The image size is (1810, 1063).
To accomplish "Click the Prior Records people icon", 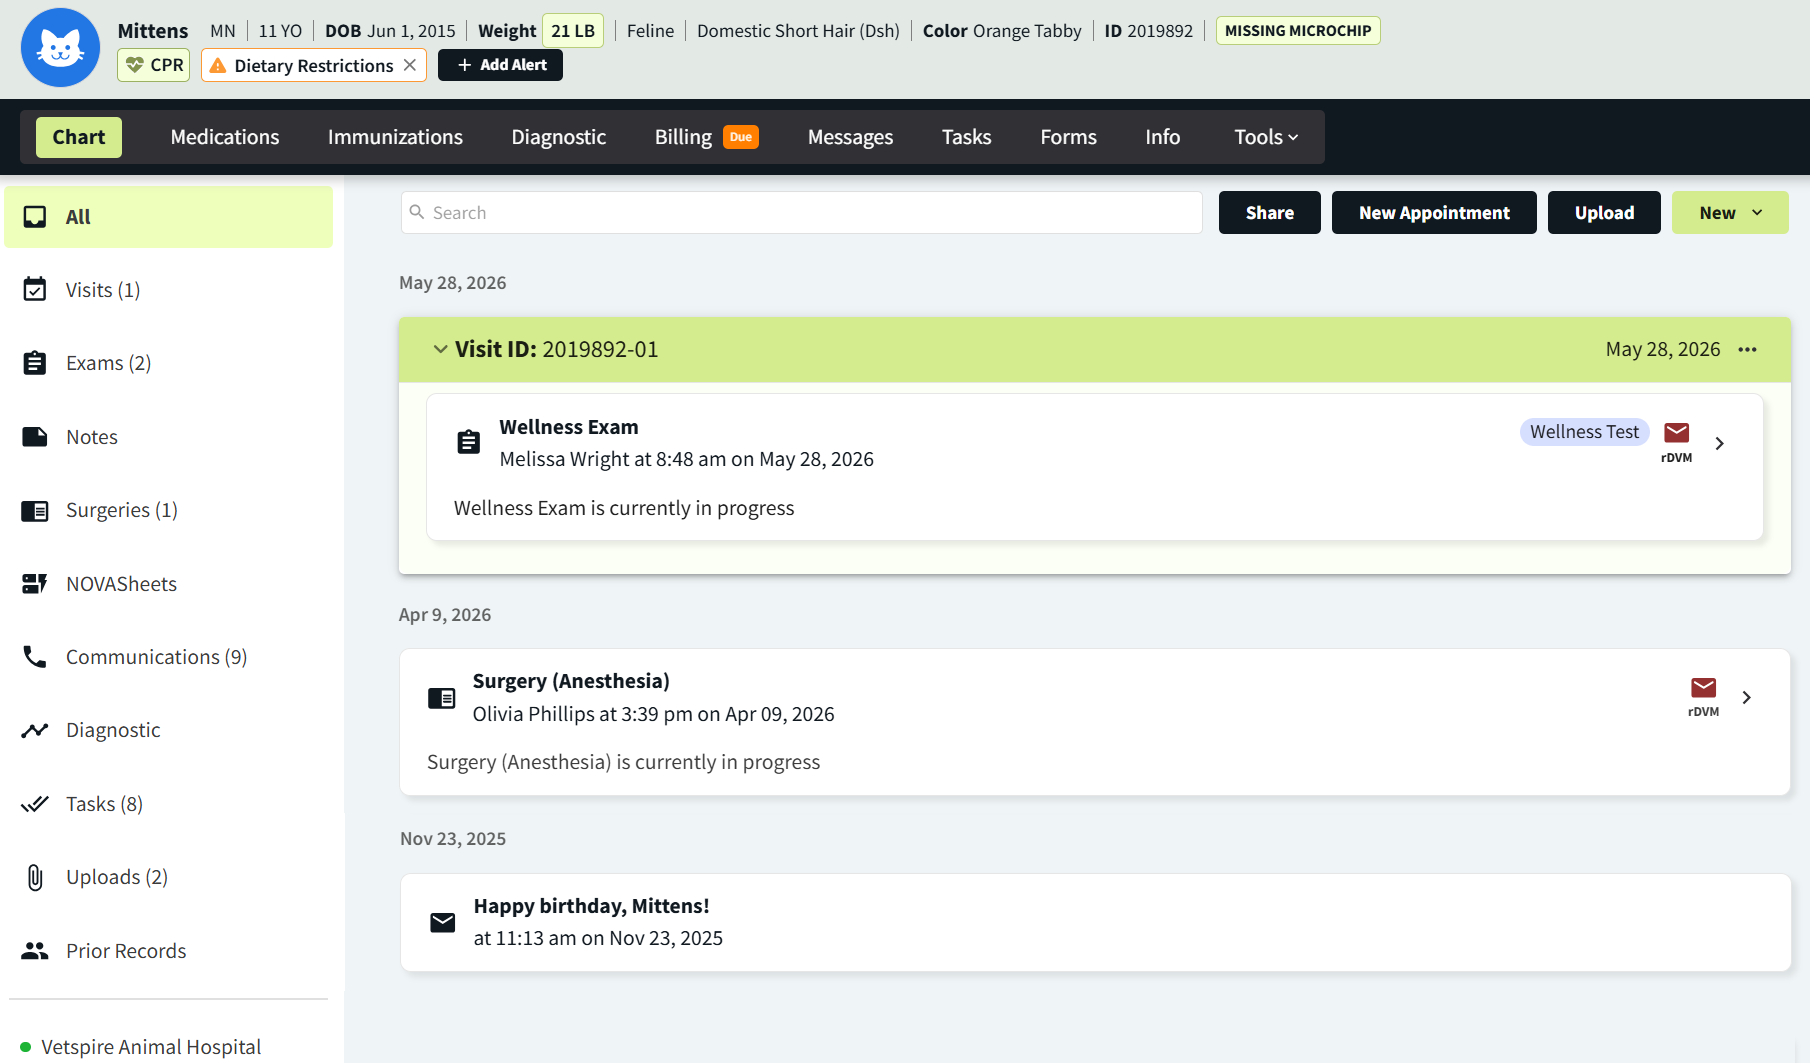I will click(x=35, y=951).
